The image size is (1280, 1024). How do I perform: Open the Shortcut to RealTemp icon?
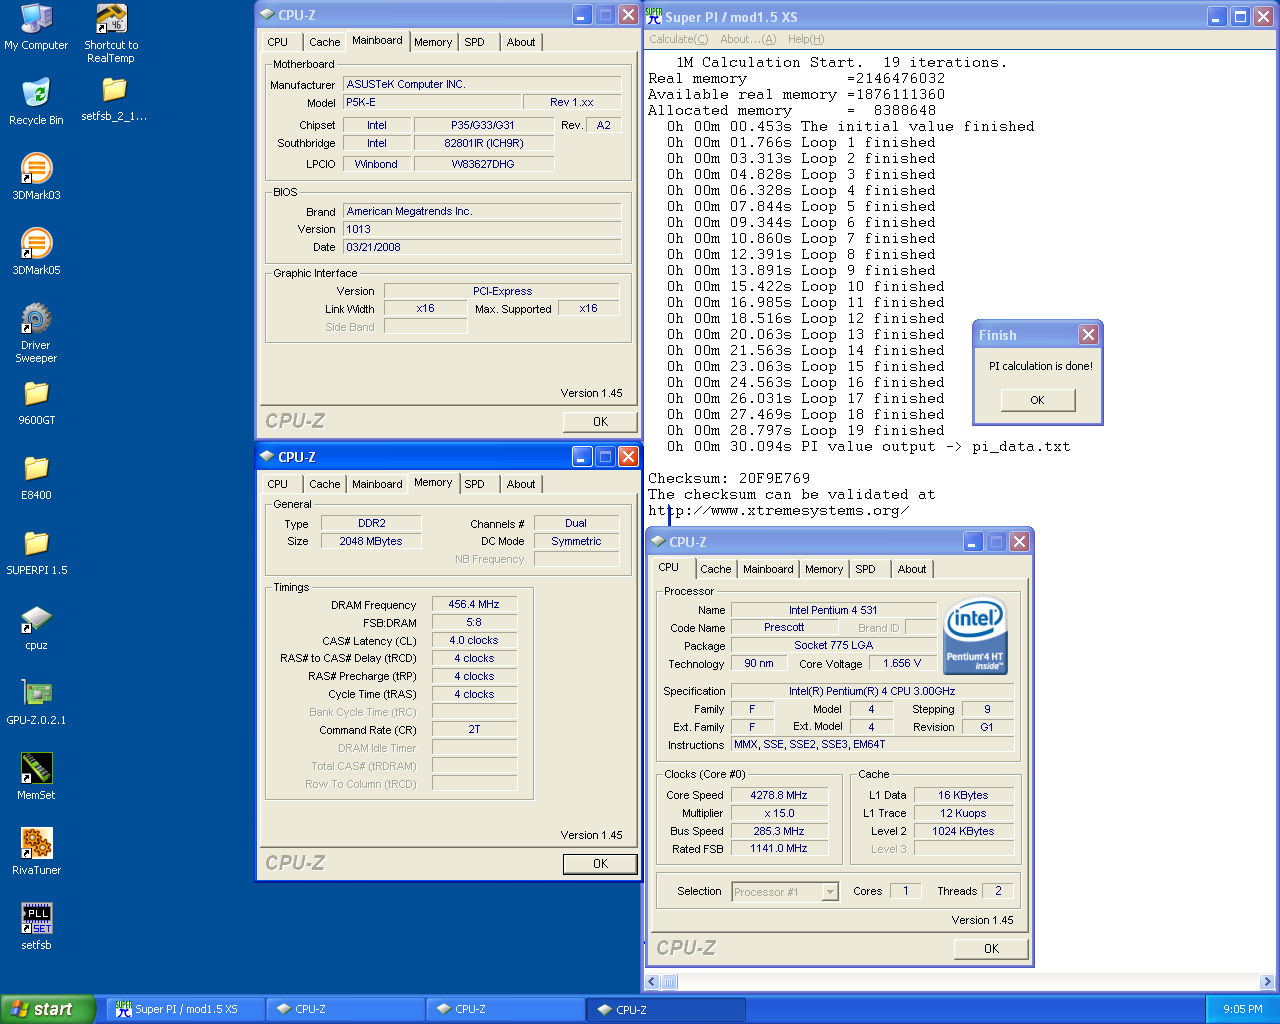point(111,33)
